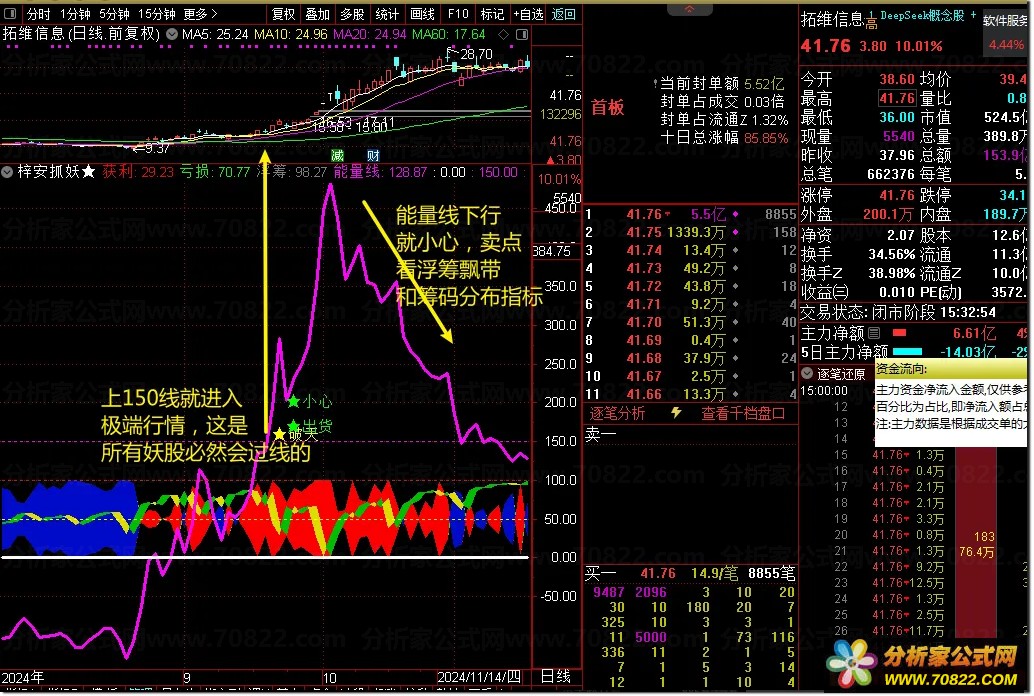Click the cyan bar next to 5日主力净额
Image resolution: width=1034 pixels, height=696 pixels.
907,352
